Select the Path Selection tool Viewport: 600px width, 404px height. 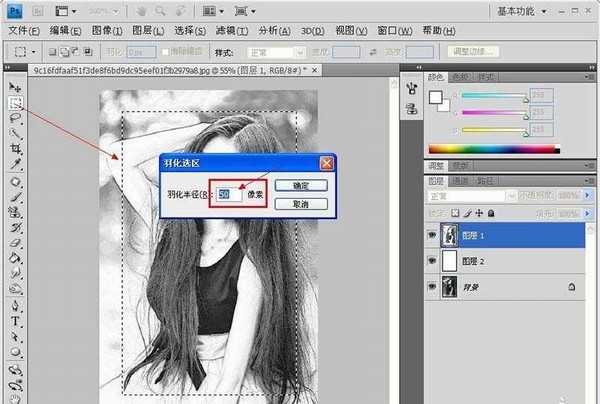(x=15, y=337)
